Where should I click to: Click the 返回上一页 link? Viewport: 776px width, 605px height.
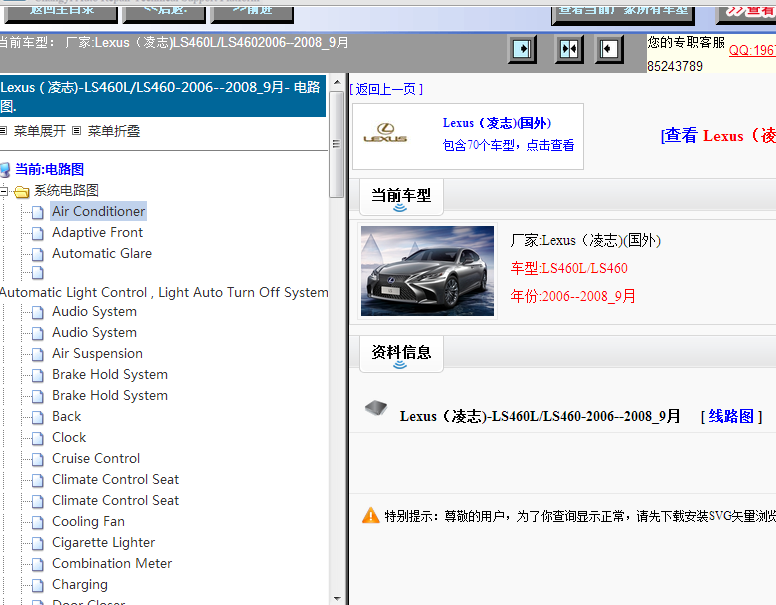[387, 89]
